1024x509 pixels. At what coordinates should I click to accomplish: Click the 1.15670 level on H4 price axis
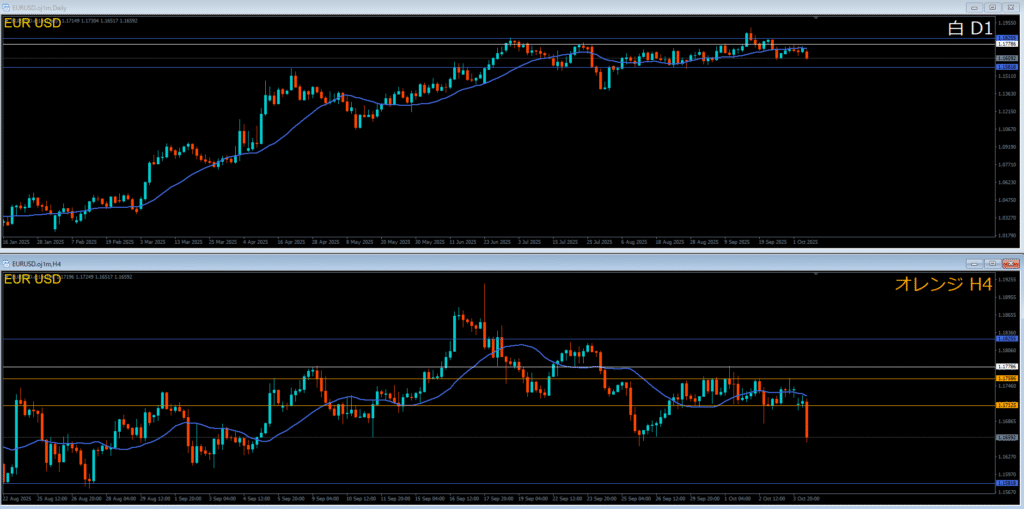1006,492
